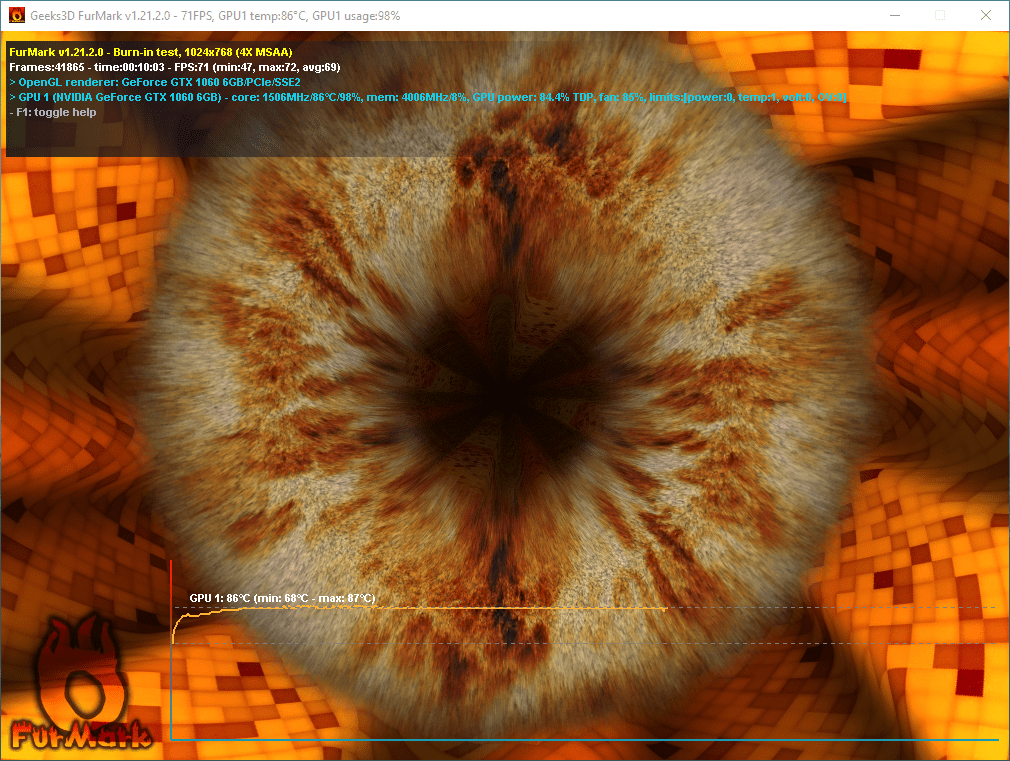Click window title text 'Geeks3D FurMark v1.21.2.0'

pos(100,15)
